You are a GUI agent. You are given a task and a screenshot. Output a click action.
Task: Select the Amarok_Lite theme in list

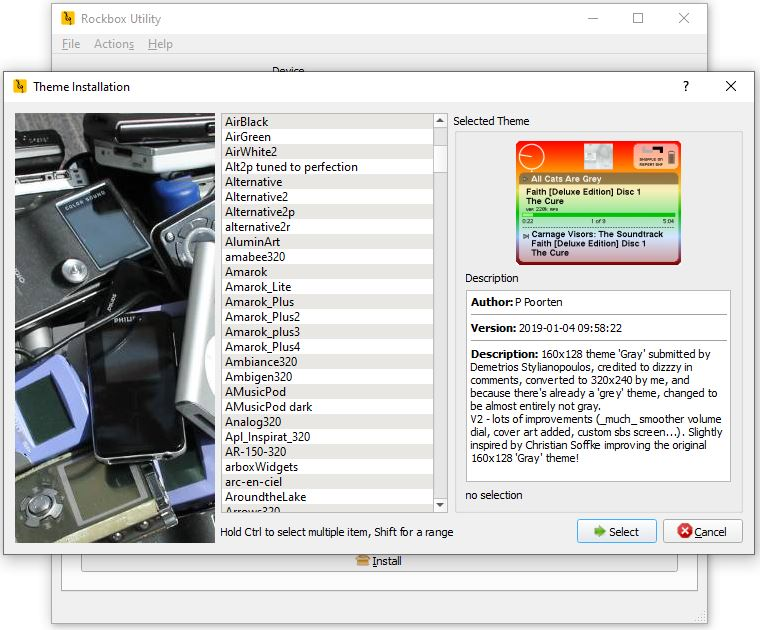coord(258,287)
